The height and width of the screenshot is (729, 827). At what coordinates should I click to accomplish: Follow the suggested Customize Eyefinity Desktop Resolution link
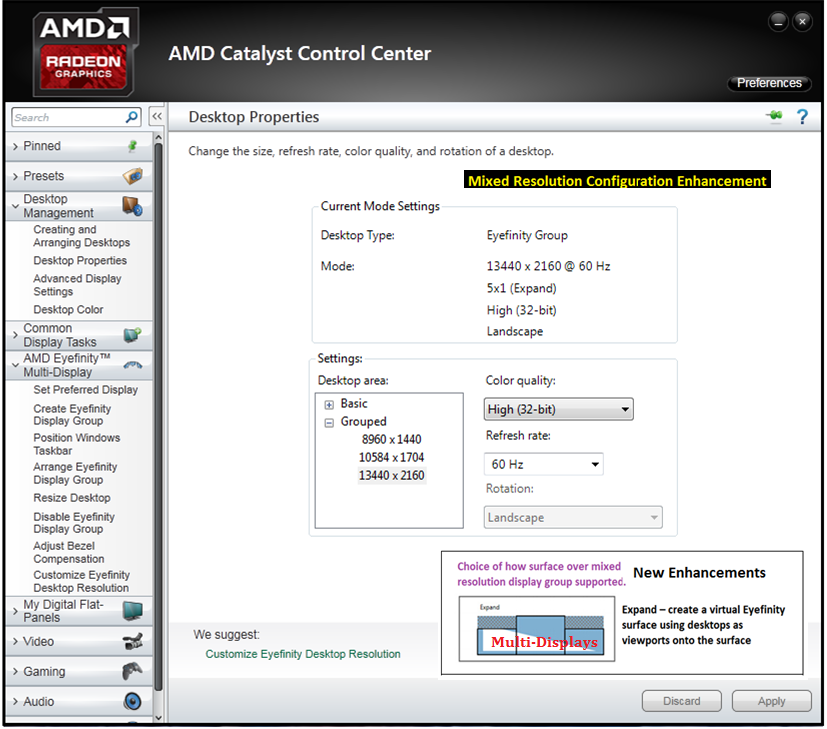pyautogui.click(x=303, y=654)
